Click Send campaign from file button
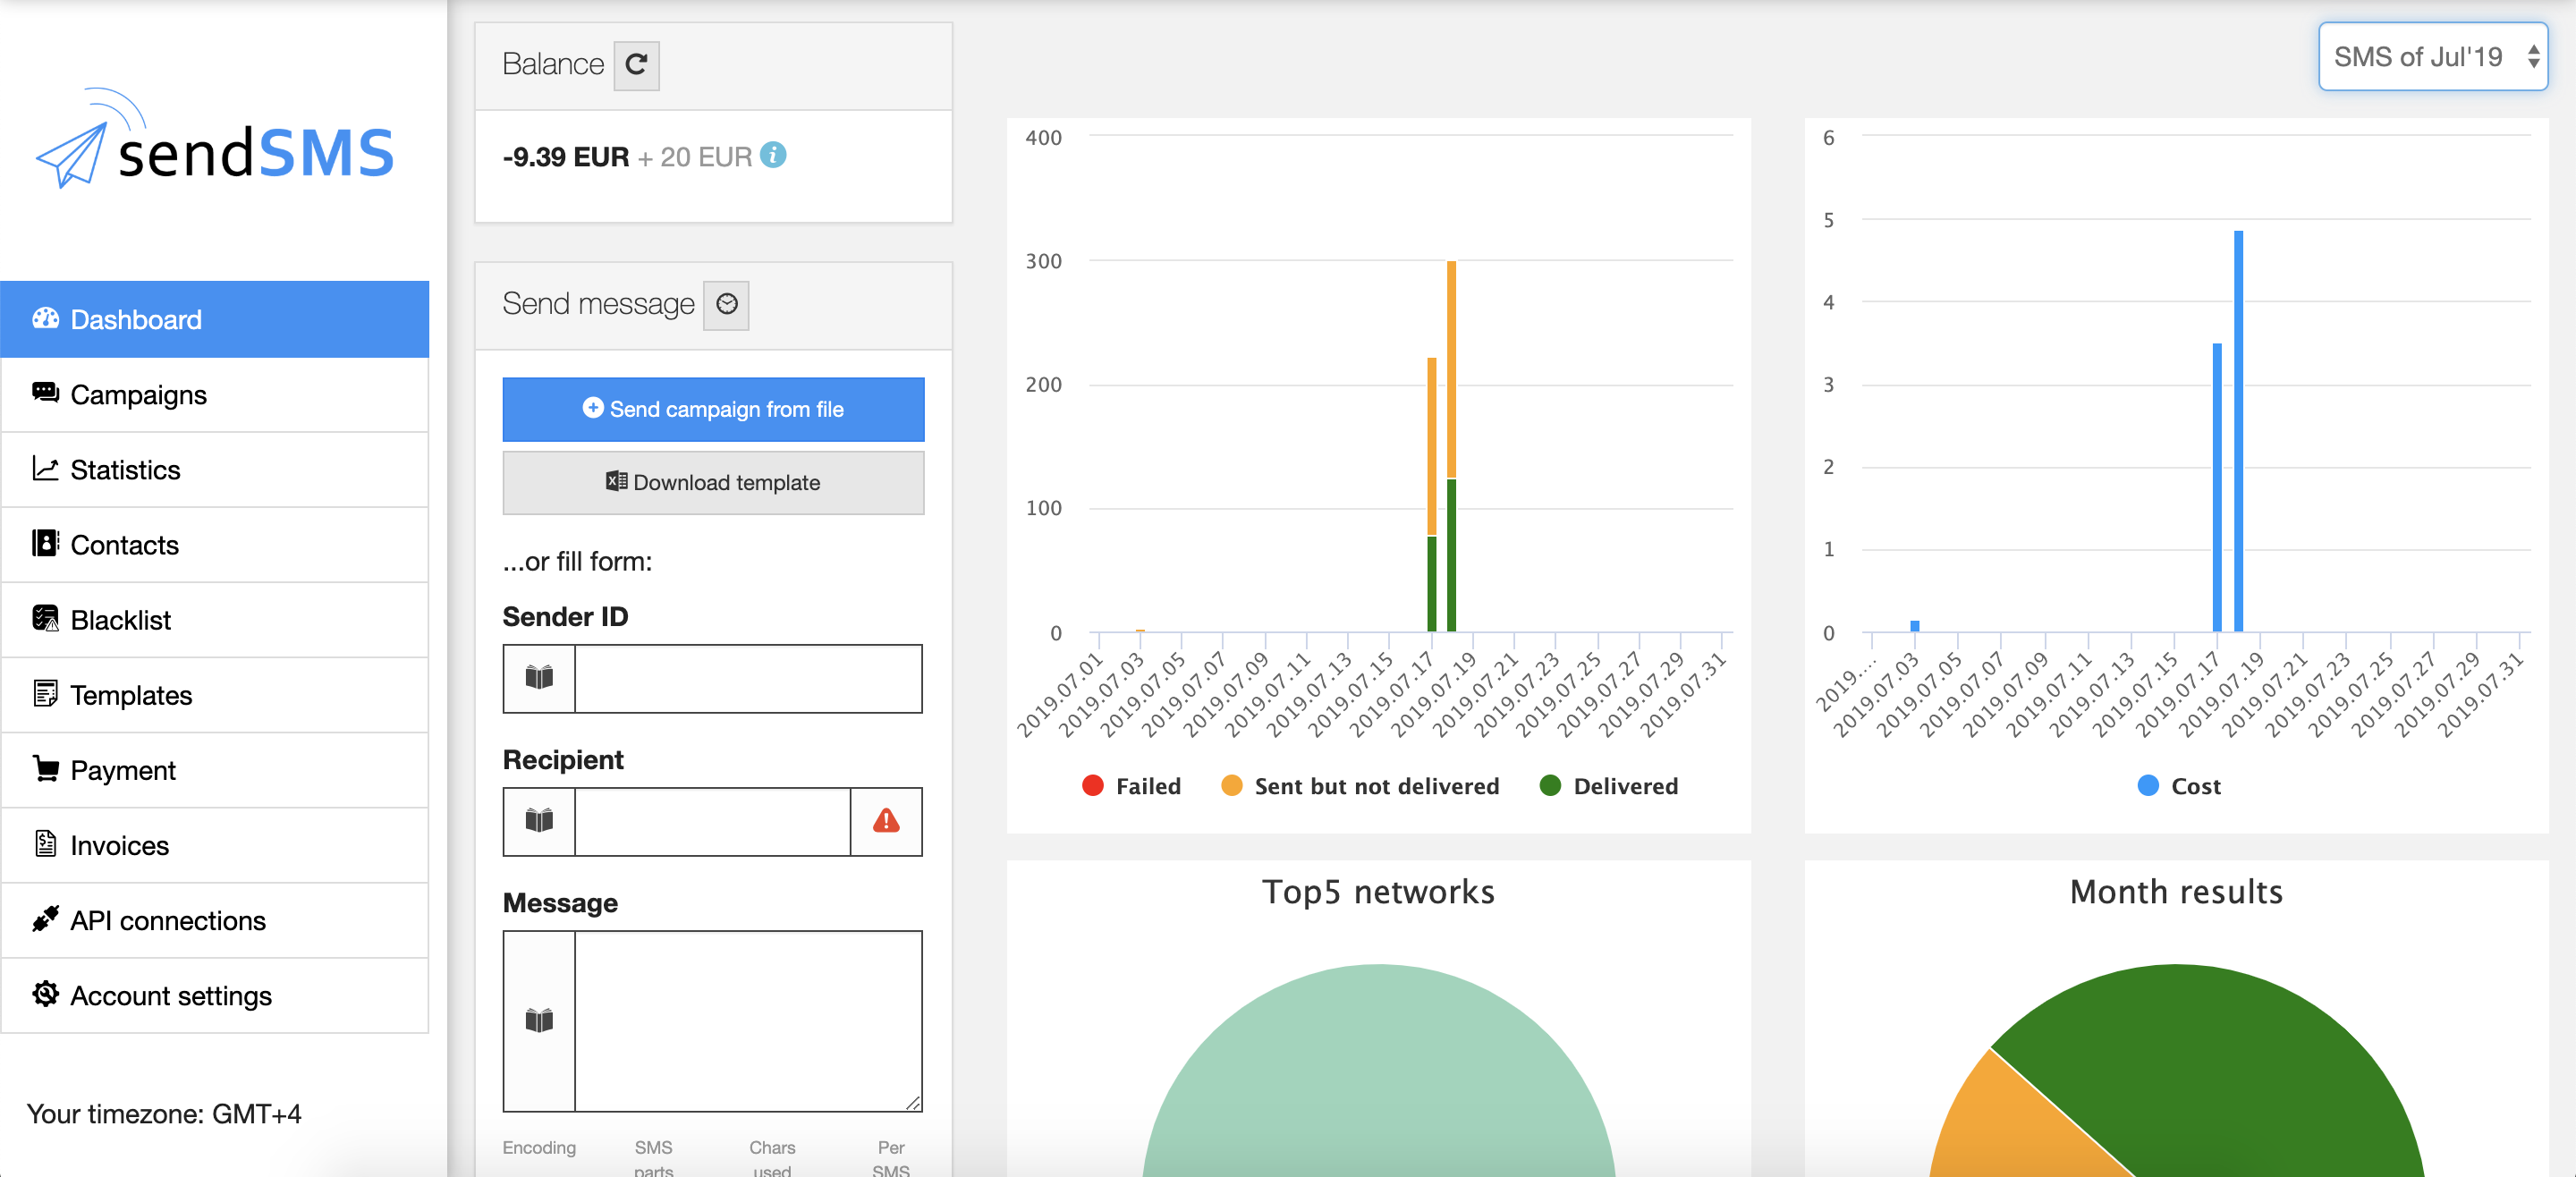Viewport: 2576px width, 1177px height. (x=713, y=409)
